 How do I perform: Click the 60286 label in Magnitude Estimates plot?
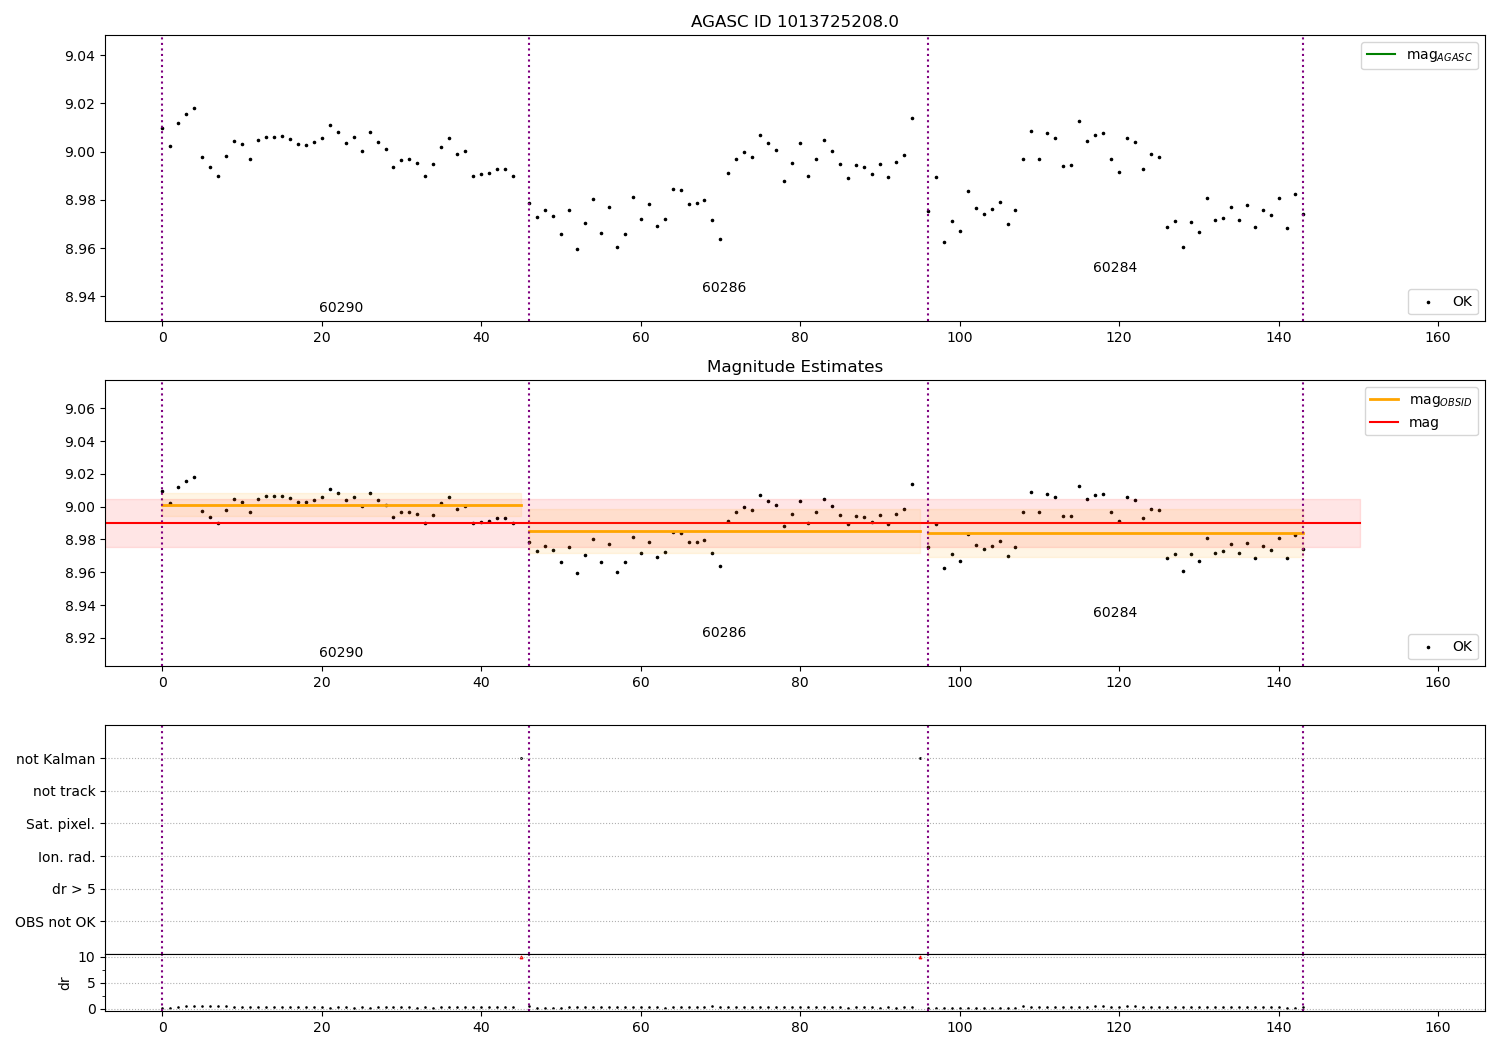click(724, 633)
